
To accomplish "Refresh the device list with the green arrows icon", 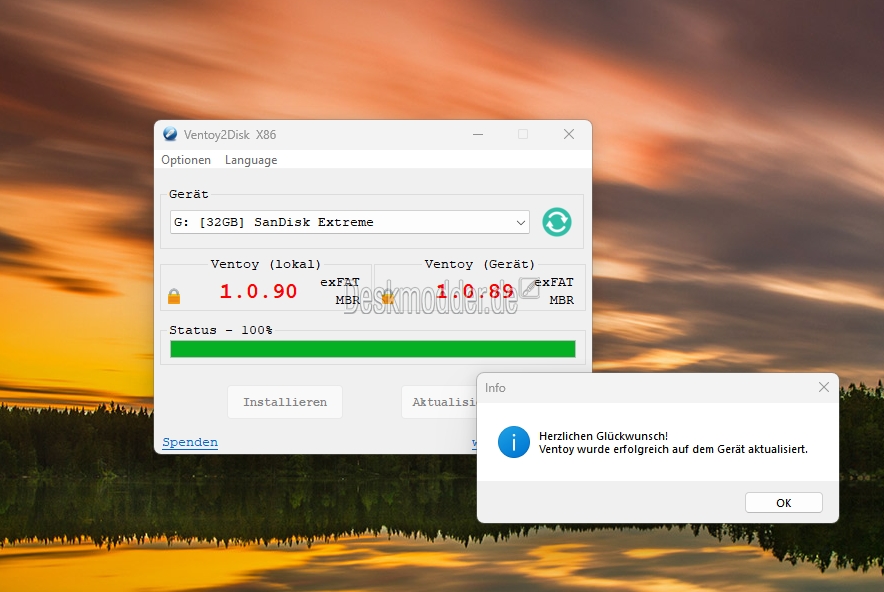I will point(557,222).
